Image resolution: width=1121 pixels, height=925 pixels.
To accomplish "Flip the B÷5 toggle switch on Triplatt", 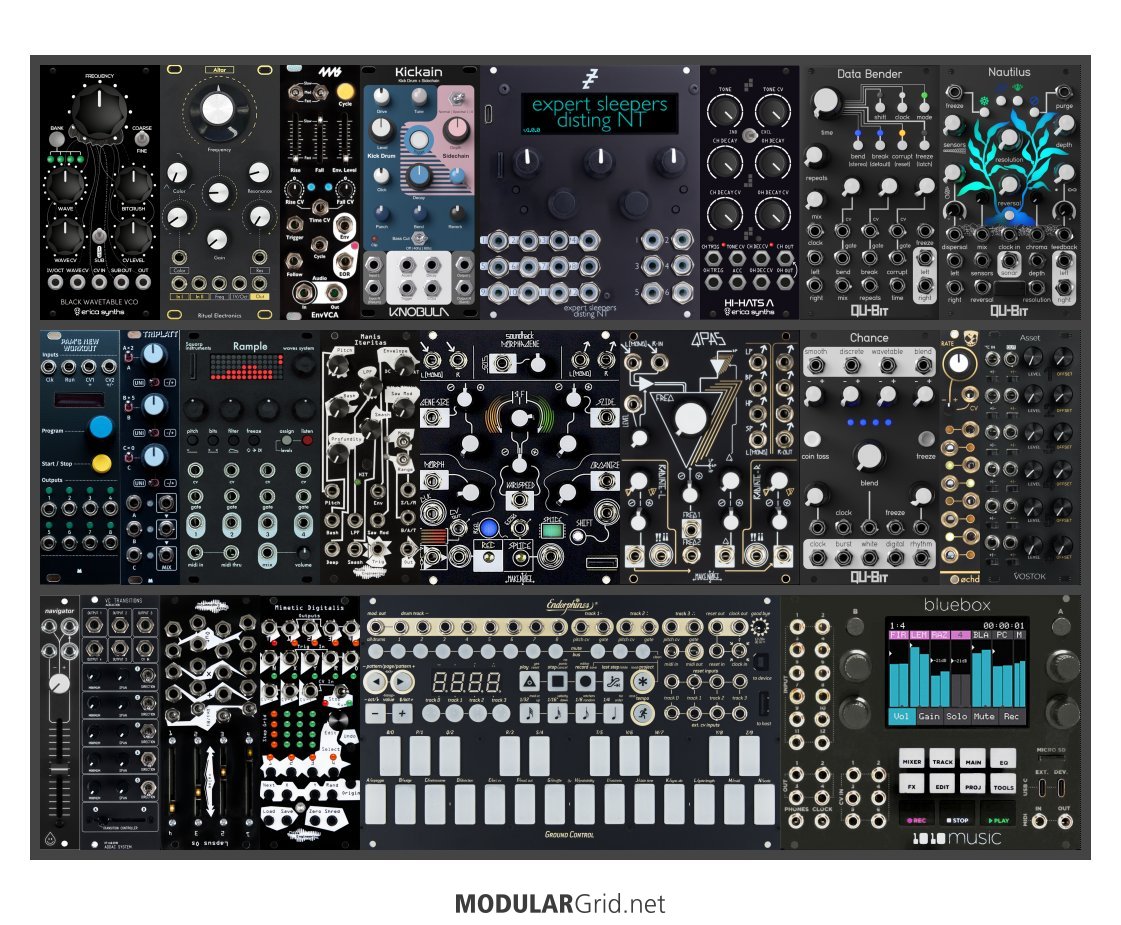I will [129, 409].
